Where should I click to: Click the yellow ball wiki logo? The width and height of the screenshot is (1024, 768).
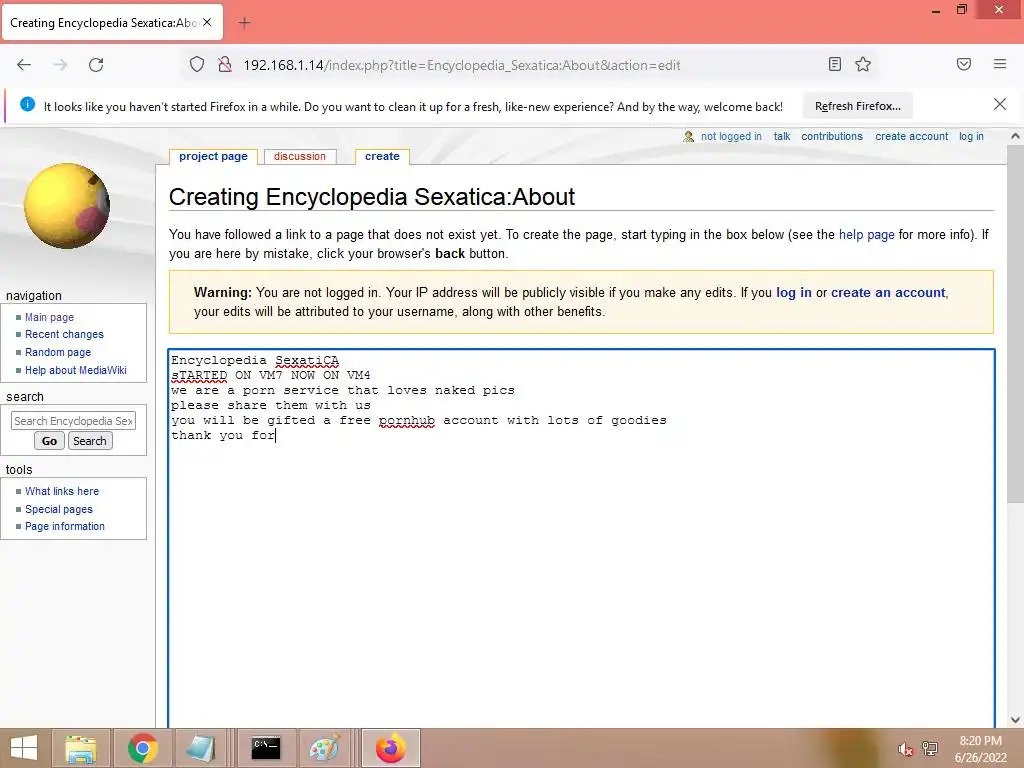(x=67, y=206)
